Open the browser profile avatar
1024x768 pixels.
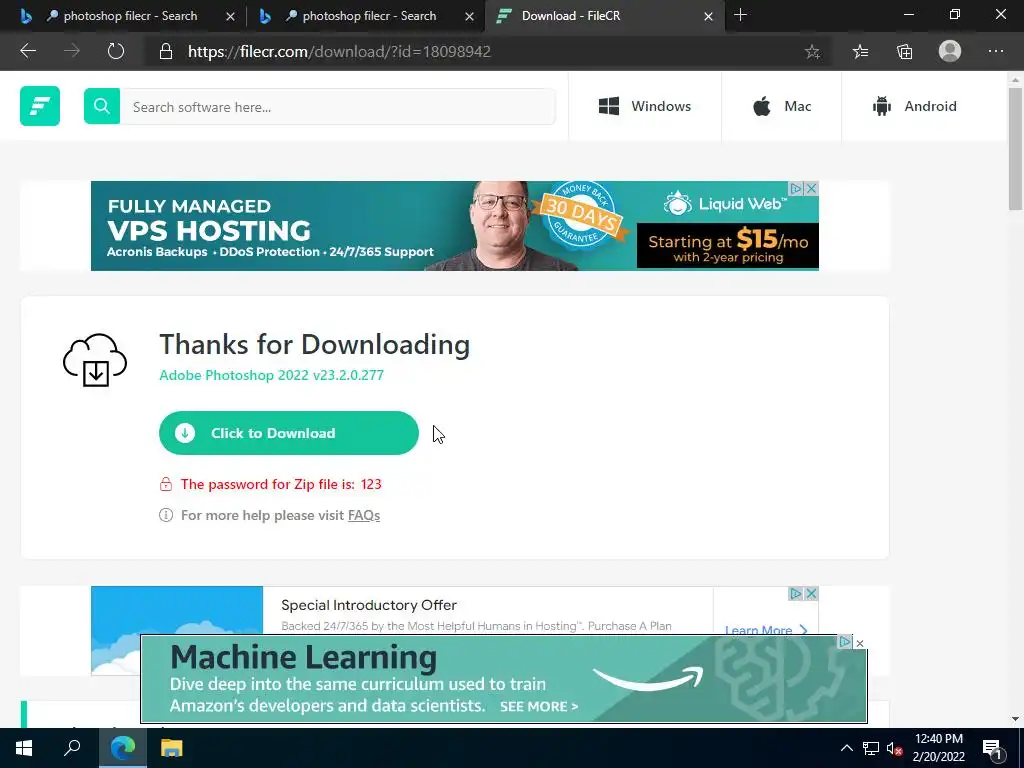point(950,51)
